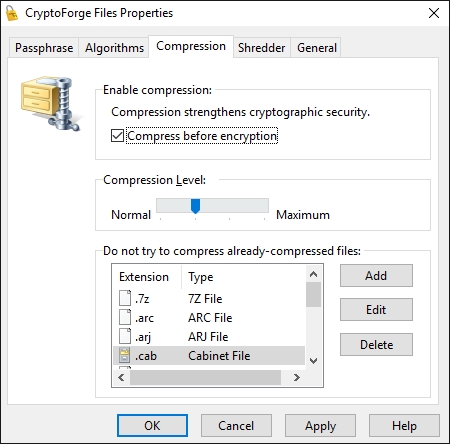The width and height of the screenshot is (450, 444).
Task: Select the .arc file icon
Action: point(125,317)
